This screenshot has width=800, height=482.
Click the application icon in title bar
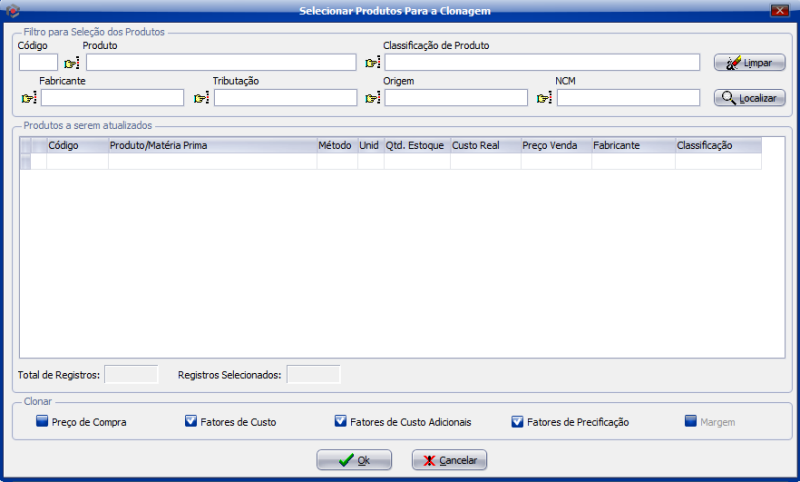(x=13, y=11)
